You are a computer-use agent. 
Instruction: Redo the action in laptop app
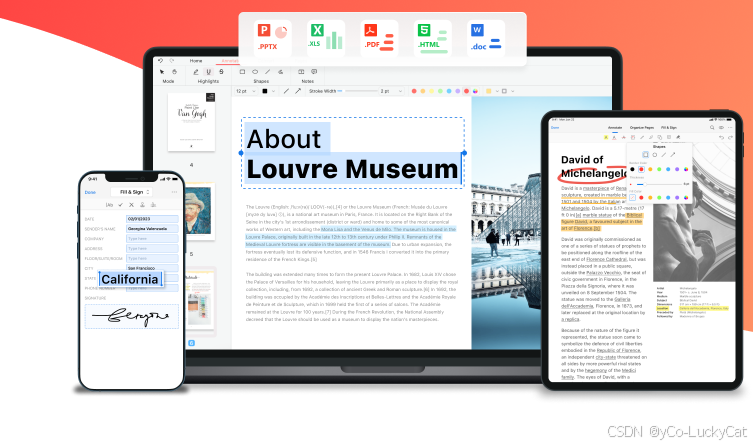pyautogui.click(x=171, y=61)
